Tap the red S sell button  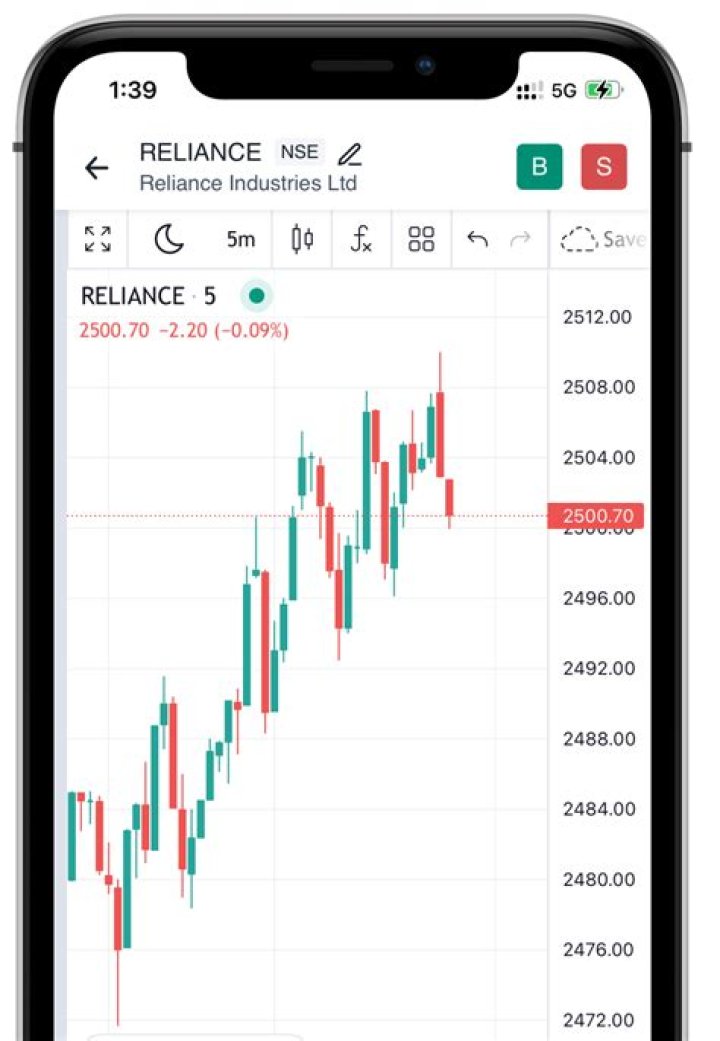pyautogui.click(x=603, y=167)
